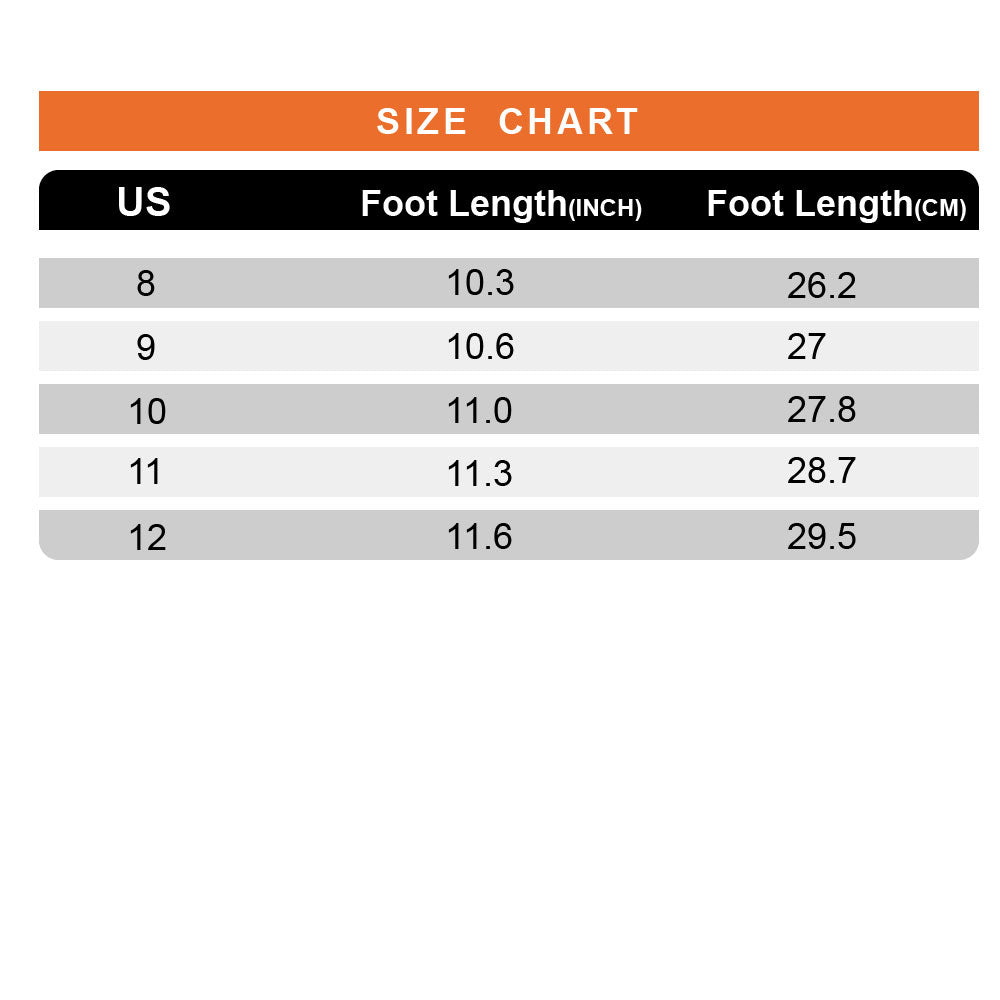Click the US size 10 cell
The image size is (1000, 1000).
click(147, 411)
